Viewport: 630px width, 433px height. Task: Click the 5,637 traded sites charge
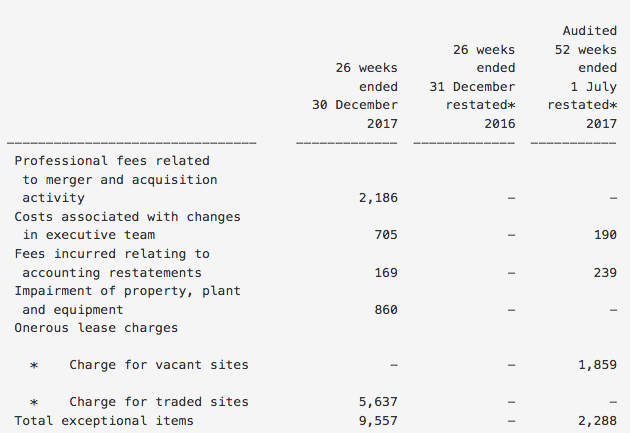378,402
